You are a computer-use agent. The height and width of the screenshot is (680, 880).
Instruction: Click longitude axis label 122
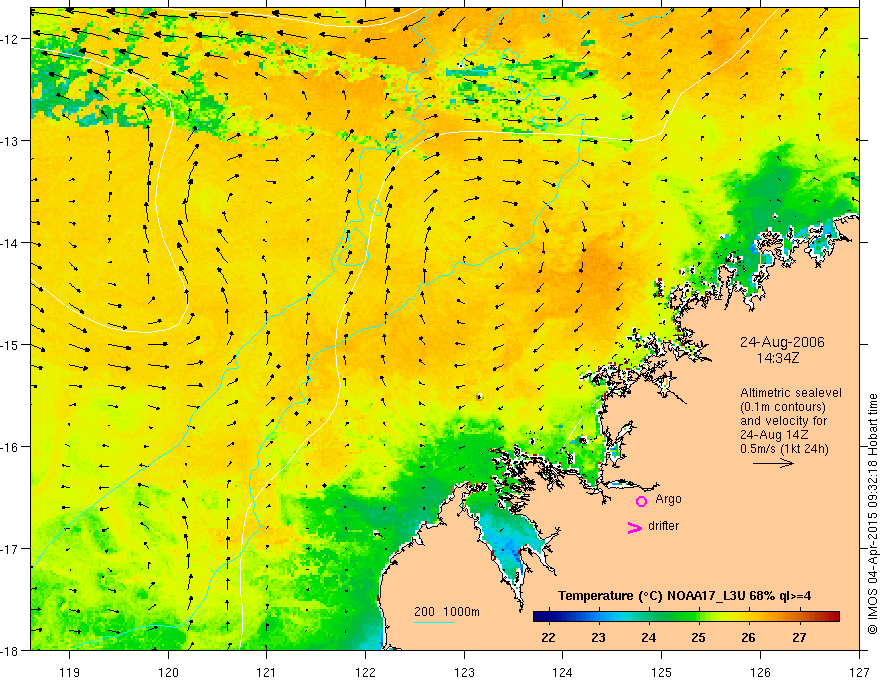coord(365,672)
